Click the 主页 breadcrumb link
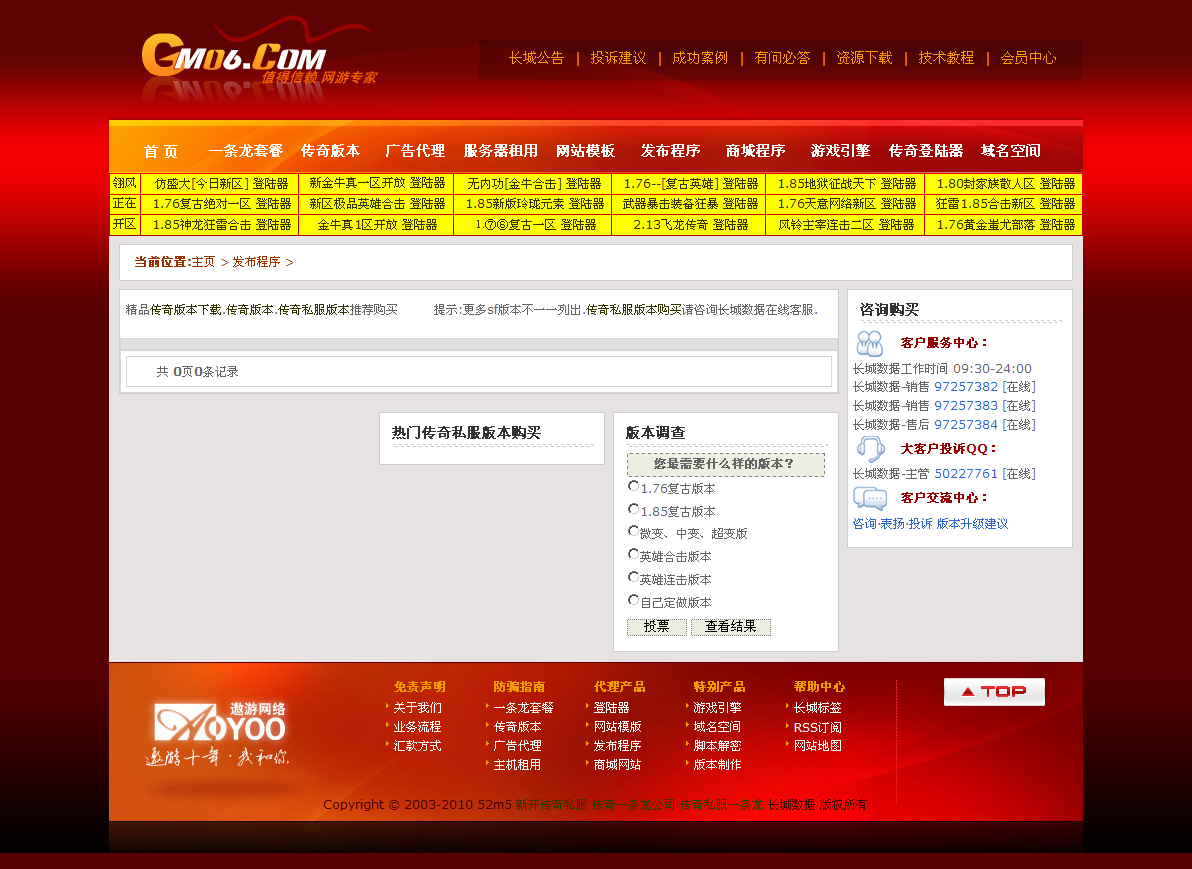 (x=203, y=262)
